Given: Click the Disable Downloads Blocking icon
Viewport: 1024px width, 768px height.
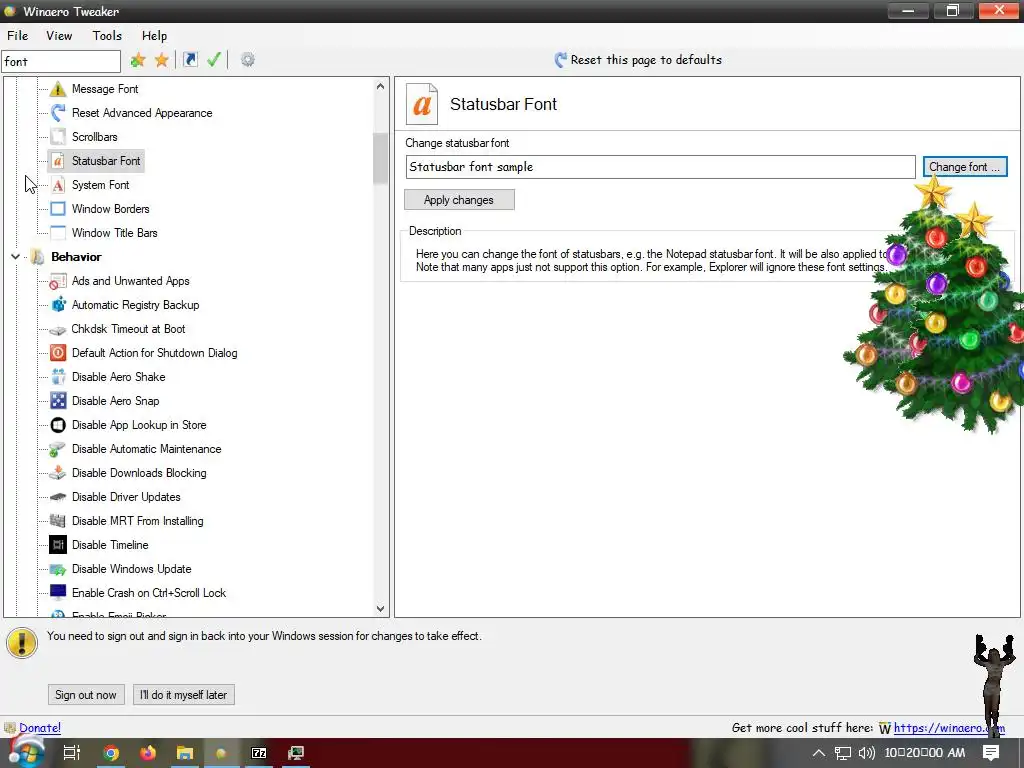Looking at the screenshot, I should point(58,473).
